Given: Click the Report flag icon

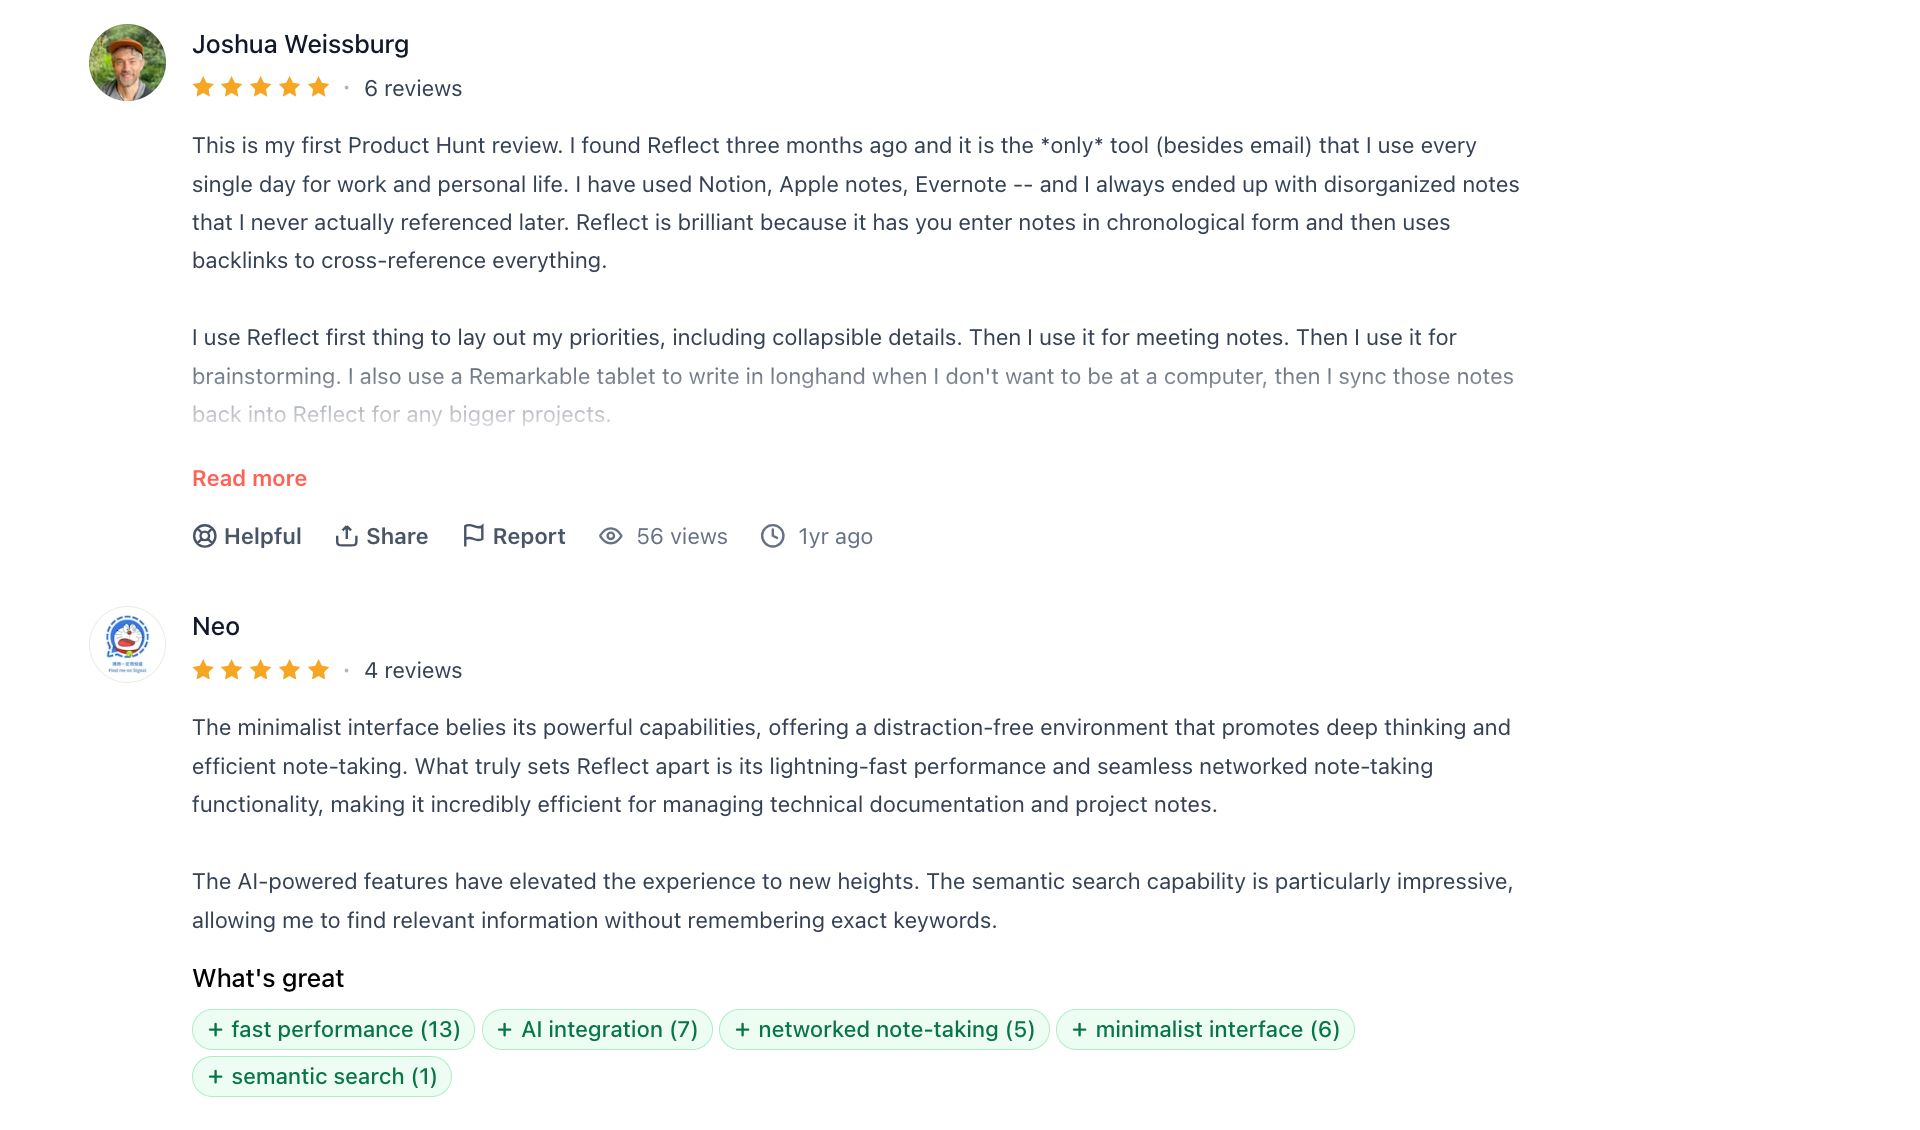Looking at the screenshot, I should pyautogui.click(x=475, y=536).
